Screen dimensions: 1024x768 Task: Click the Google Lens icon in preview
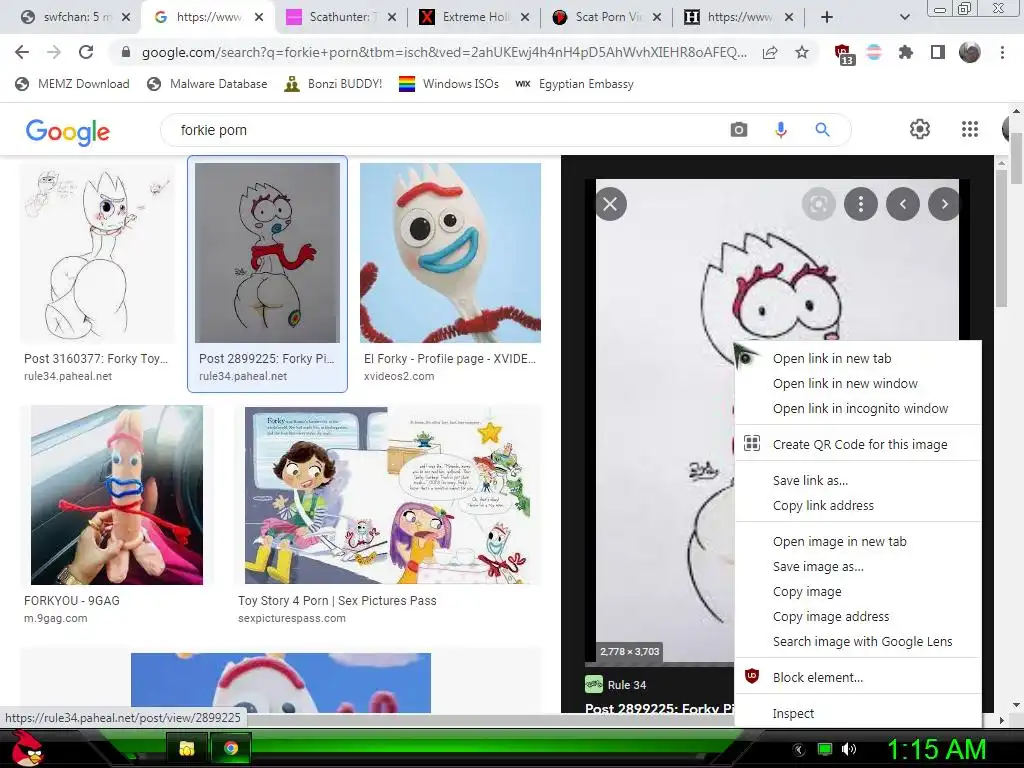(818, 204)
